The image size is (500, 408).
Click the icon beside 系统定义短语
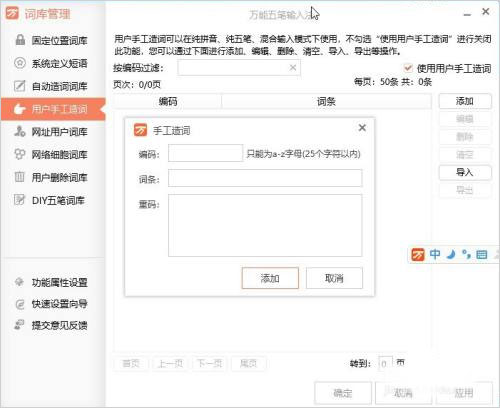click(20, 63)
